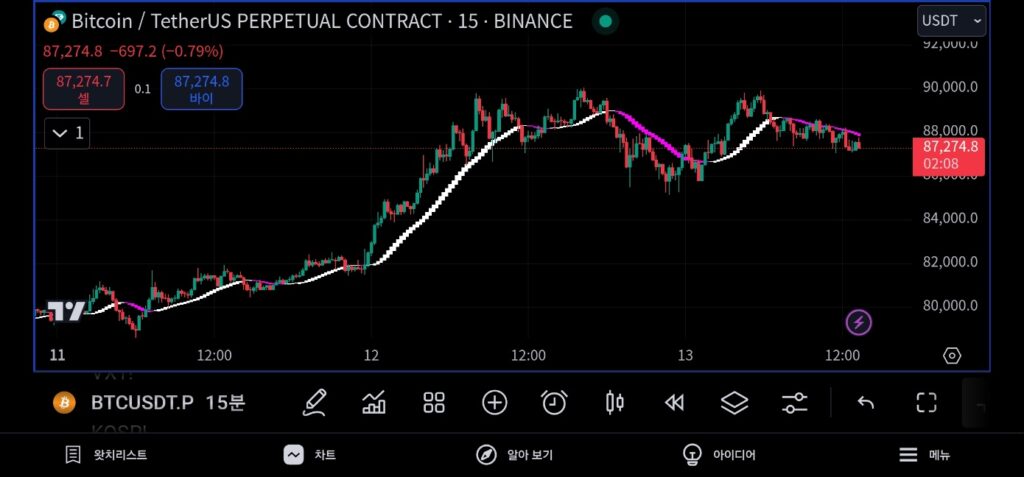Open the stacked layers object tree icon

734,403
